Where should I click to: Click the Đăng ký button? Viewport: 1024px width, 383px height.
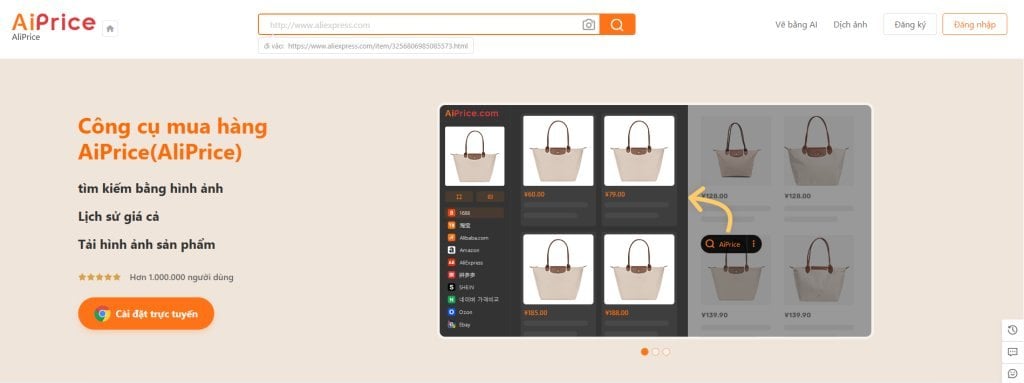910,24
